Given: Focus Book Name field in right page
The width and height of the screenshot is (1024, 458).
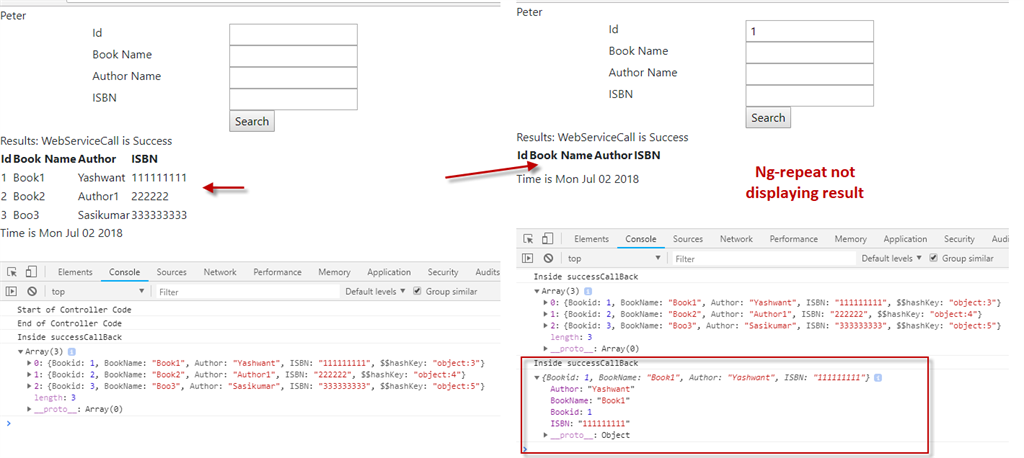Looking at the screenshot, I should coord(810,52).
